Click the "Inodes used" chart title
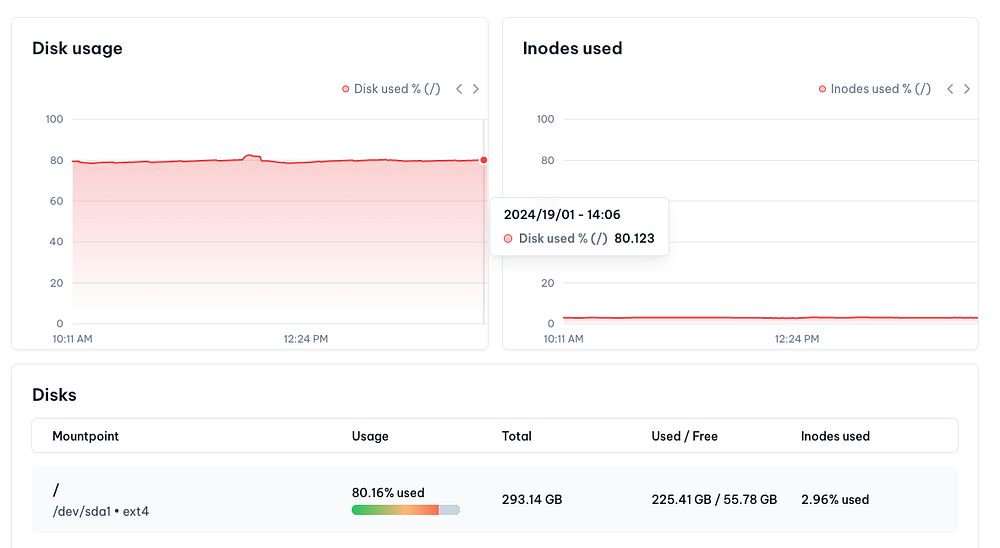 point(572,48)
